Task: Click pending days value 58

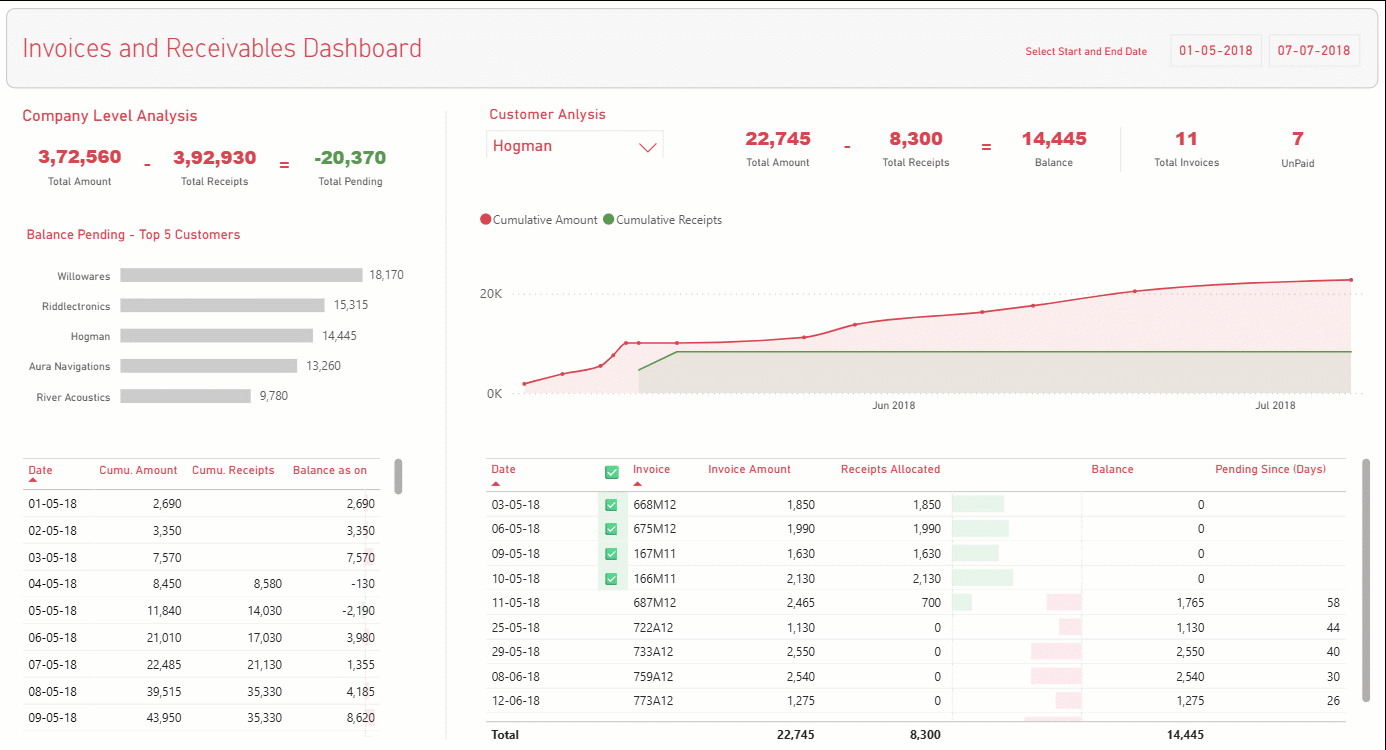Action: [1333, 603]
